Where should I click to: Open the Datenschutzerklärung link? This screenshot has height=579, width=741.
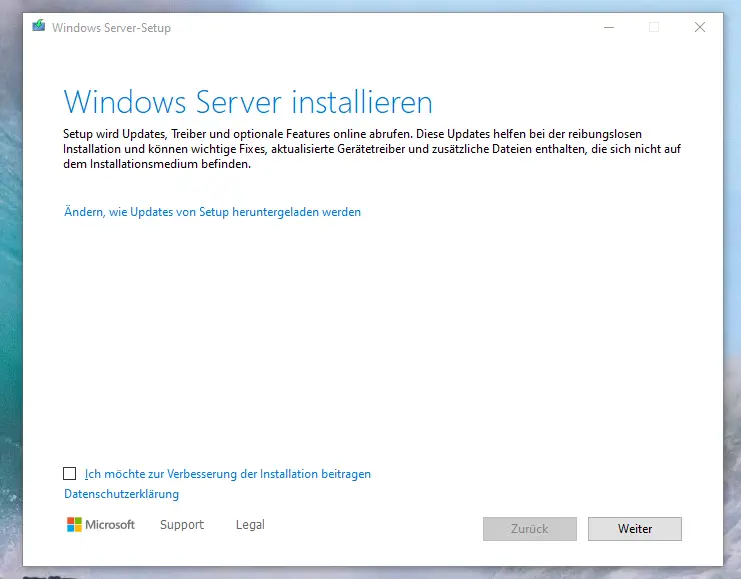(121, 494)
